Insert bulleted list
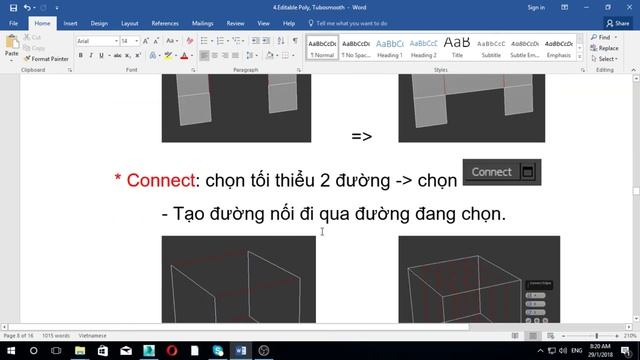The height and width of the screenshot is (360, 640). click(x=204, y=41)
